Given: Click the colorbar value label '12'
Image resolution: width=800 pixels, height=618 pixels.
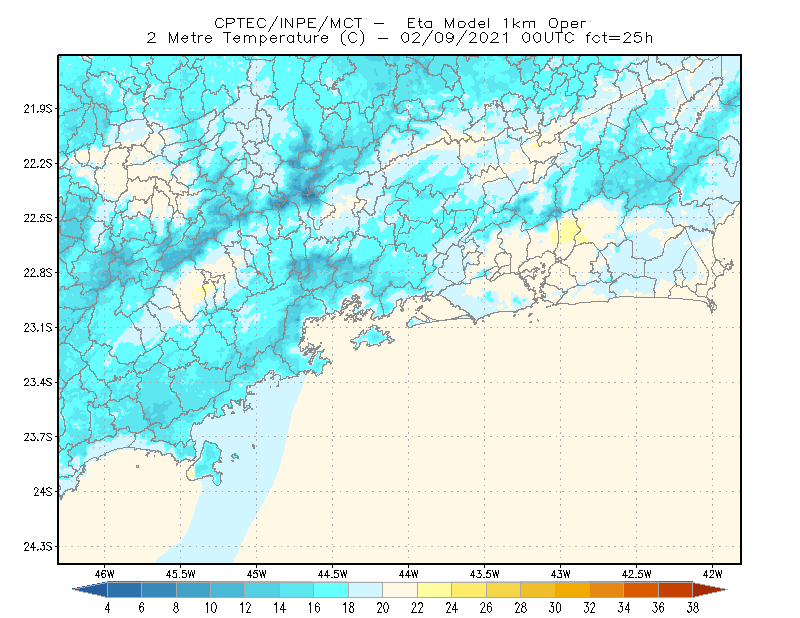Looking at the screenshot, I should (245, 608).
